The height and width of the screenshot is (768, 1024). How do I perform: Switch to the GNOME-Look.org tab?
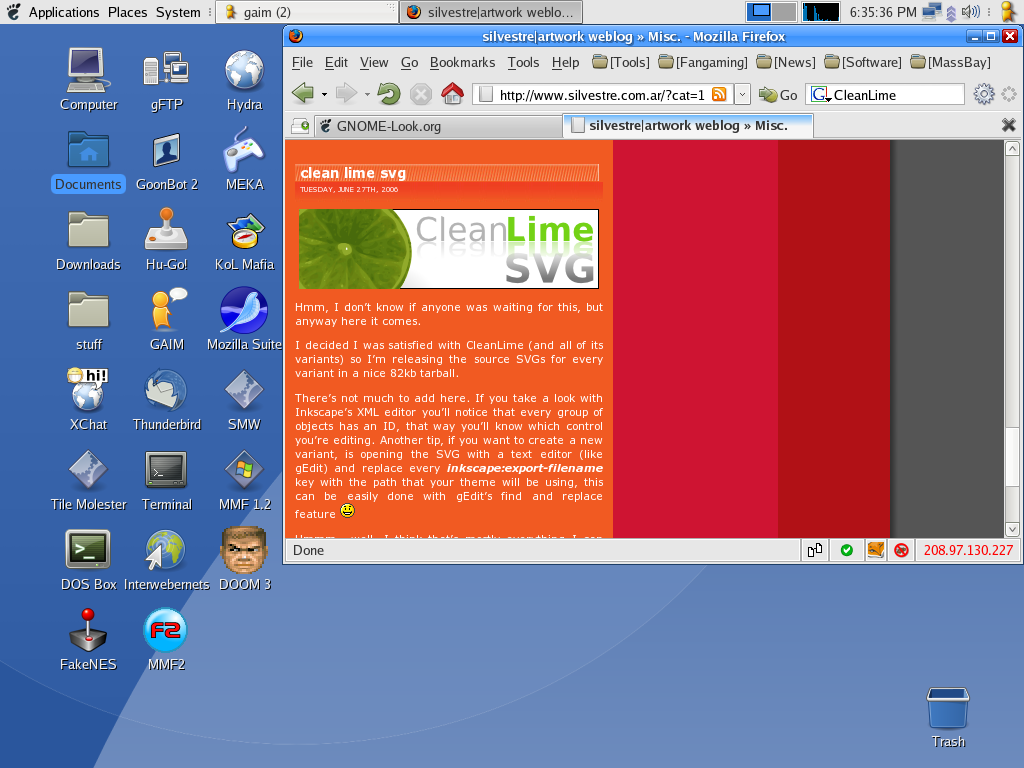[x=438, y=126]
